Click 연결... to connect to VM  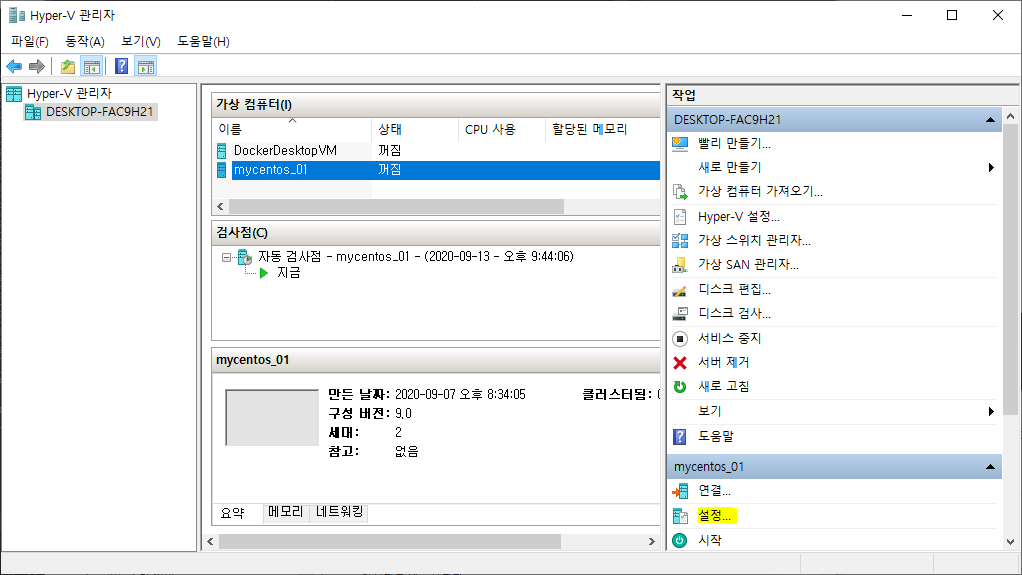[x=714, y=491]
